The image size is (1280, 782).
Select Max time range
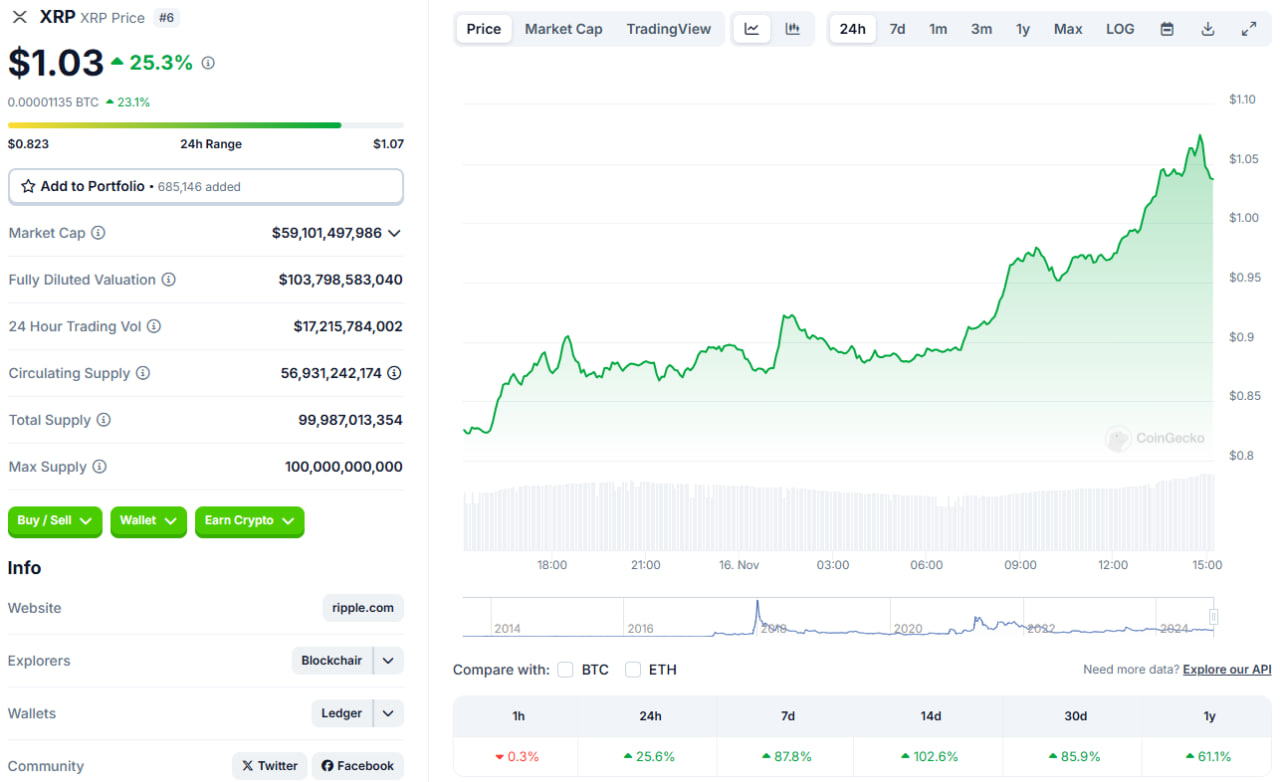tap(1068, 29)
